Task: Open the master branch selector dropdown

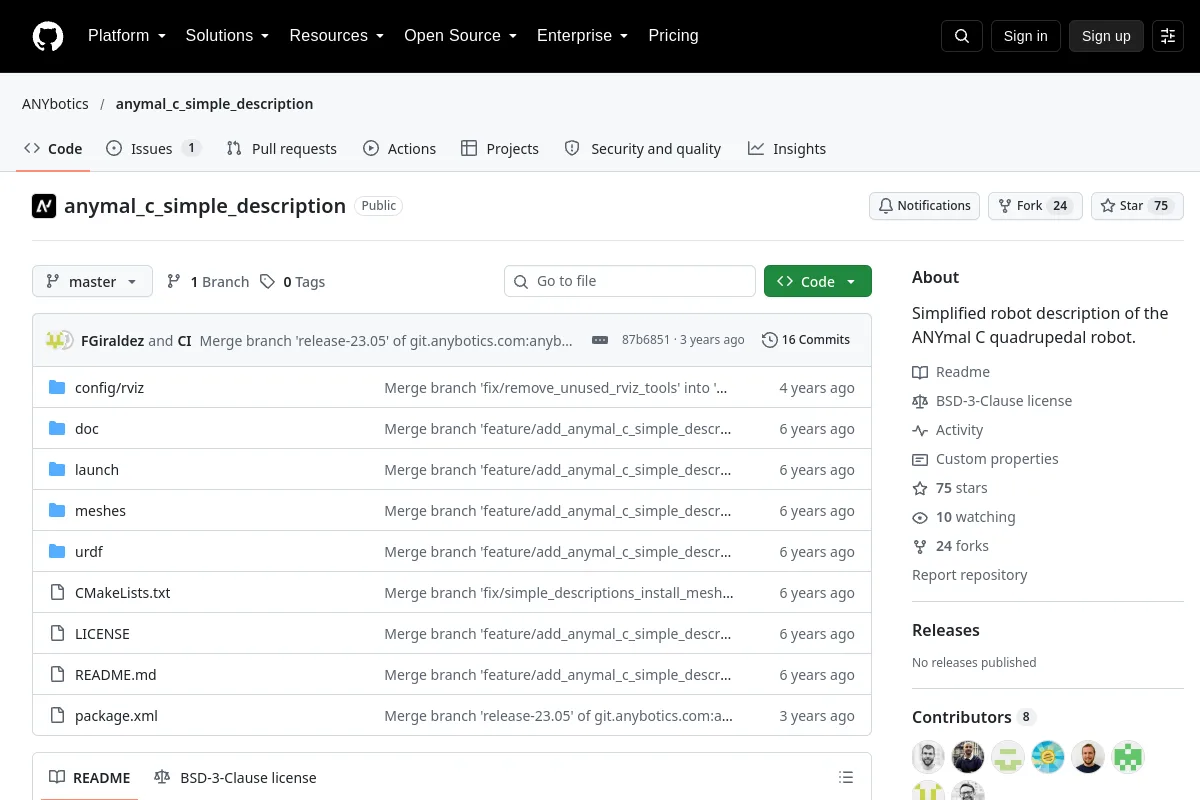Action: tap(92, 281)
